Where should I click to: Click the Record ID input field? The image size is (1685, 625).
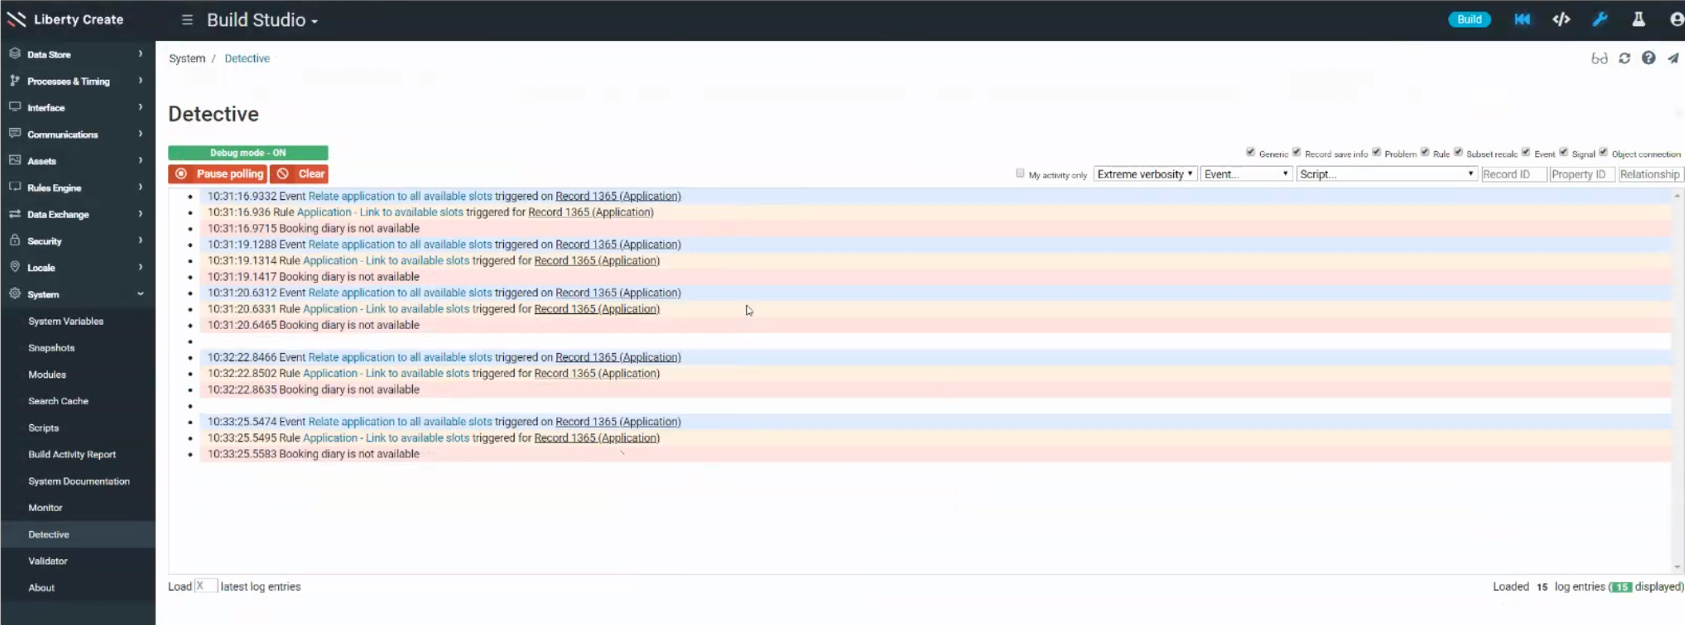tap(1513, 174)
